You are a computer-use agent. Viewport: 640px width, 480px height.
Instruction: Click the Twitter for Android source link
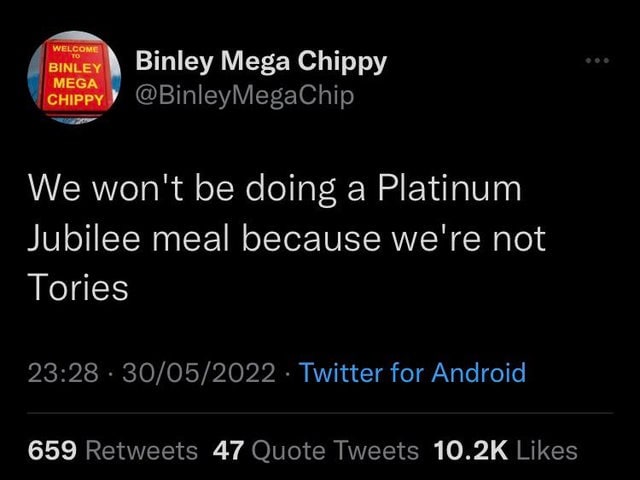[412, 373]
